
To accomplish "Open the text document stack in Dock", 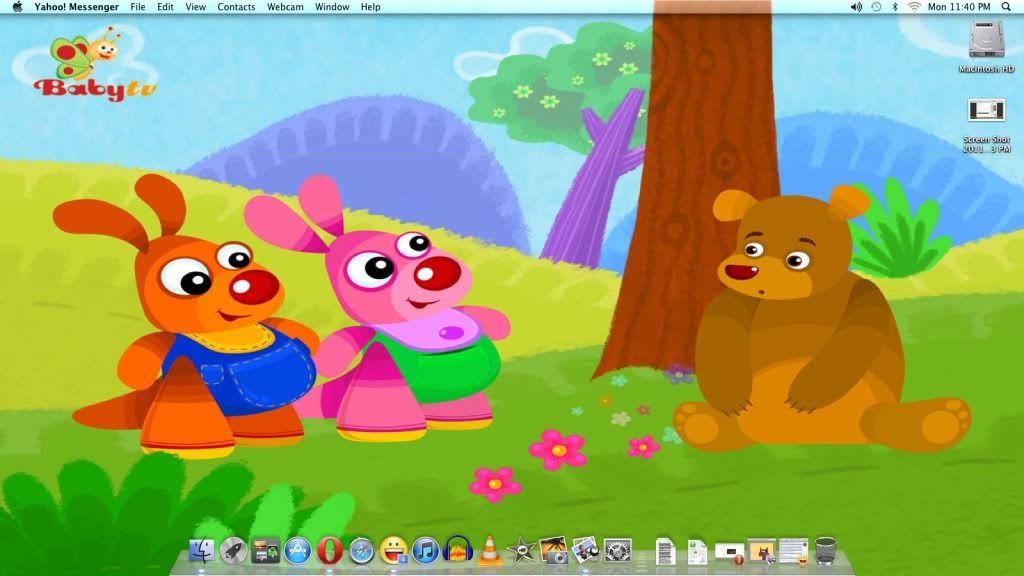I will 665,552.
